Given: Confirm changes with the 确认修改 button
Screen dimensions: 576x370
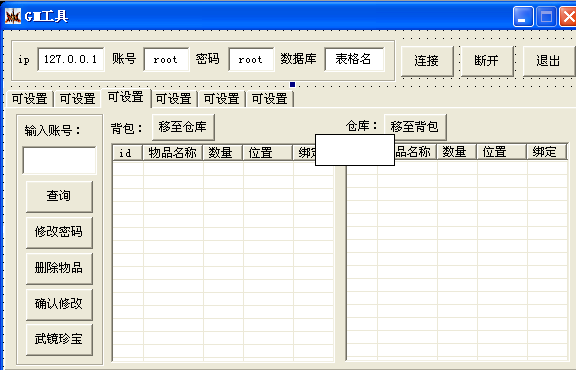Looking at the screenshot, I should tap(59, 304).
